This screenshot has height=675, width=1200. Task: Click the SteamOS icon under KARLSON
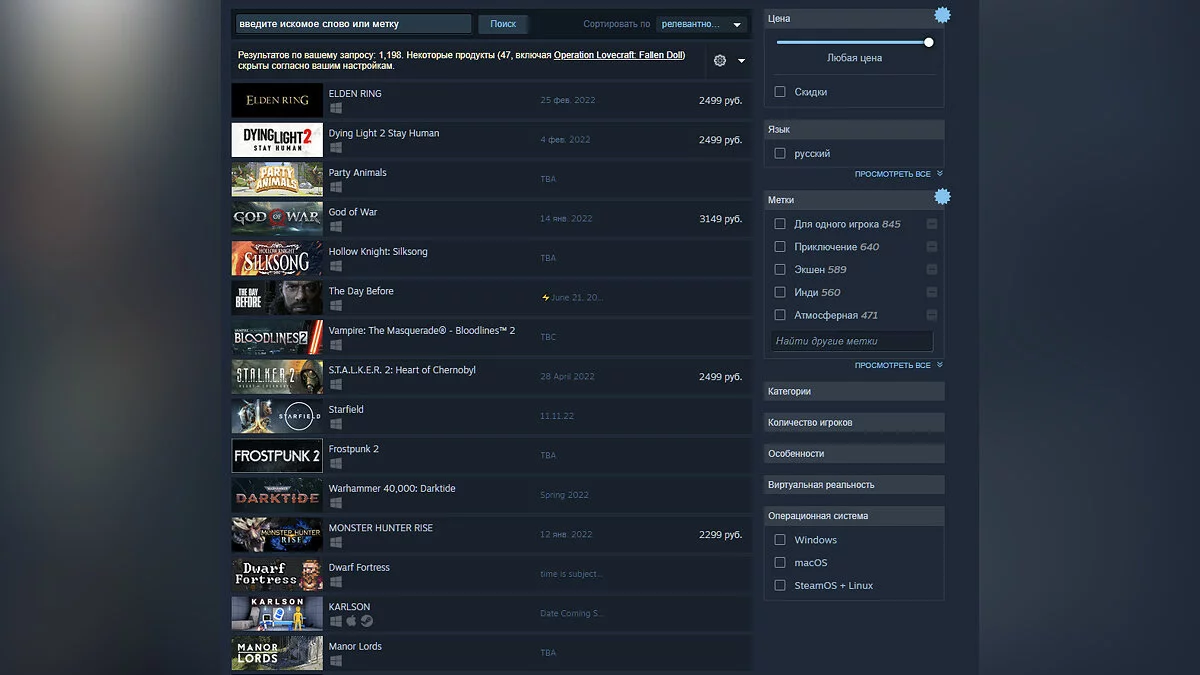click(367, 621)
